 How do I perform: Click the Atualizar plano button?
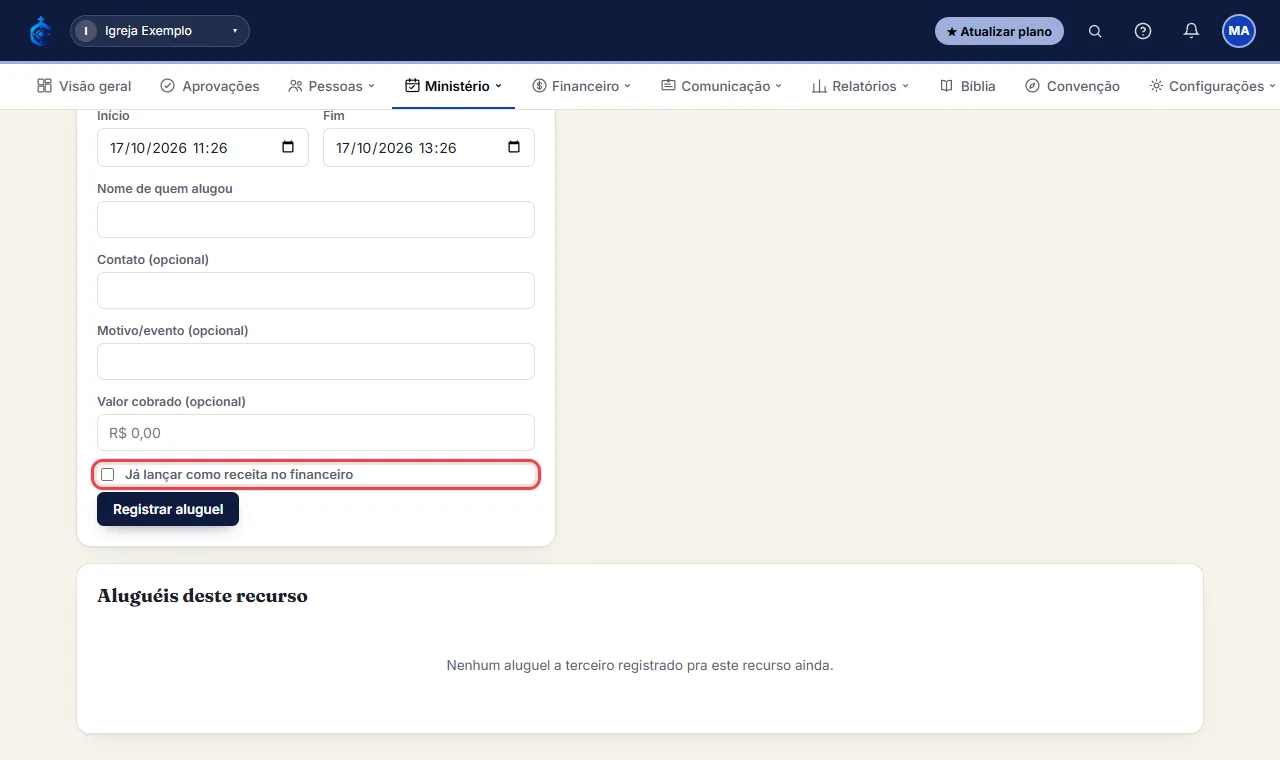[x=999, y=31]
